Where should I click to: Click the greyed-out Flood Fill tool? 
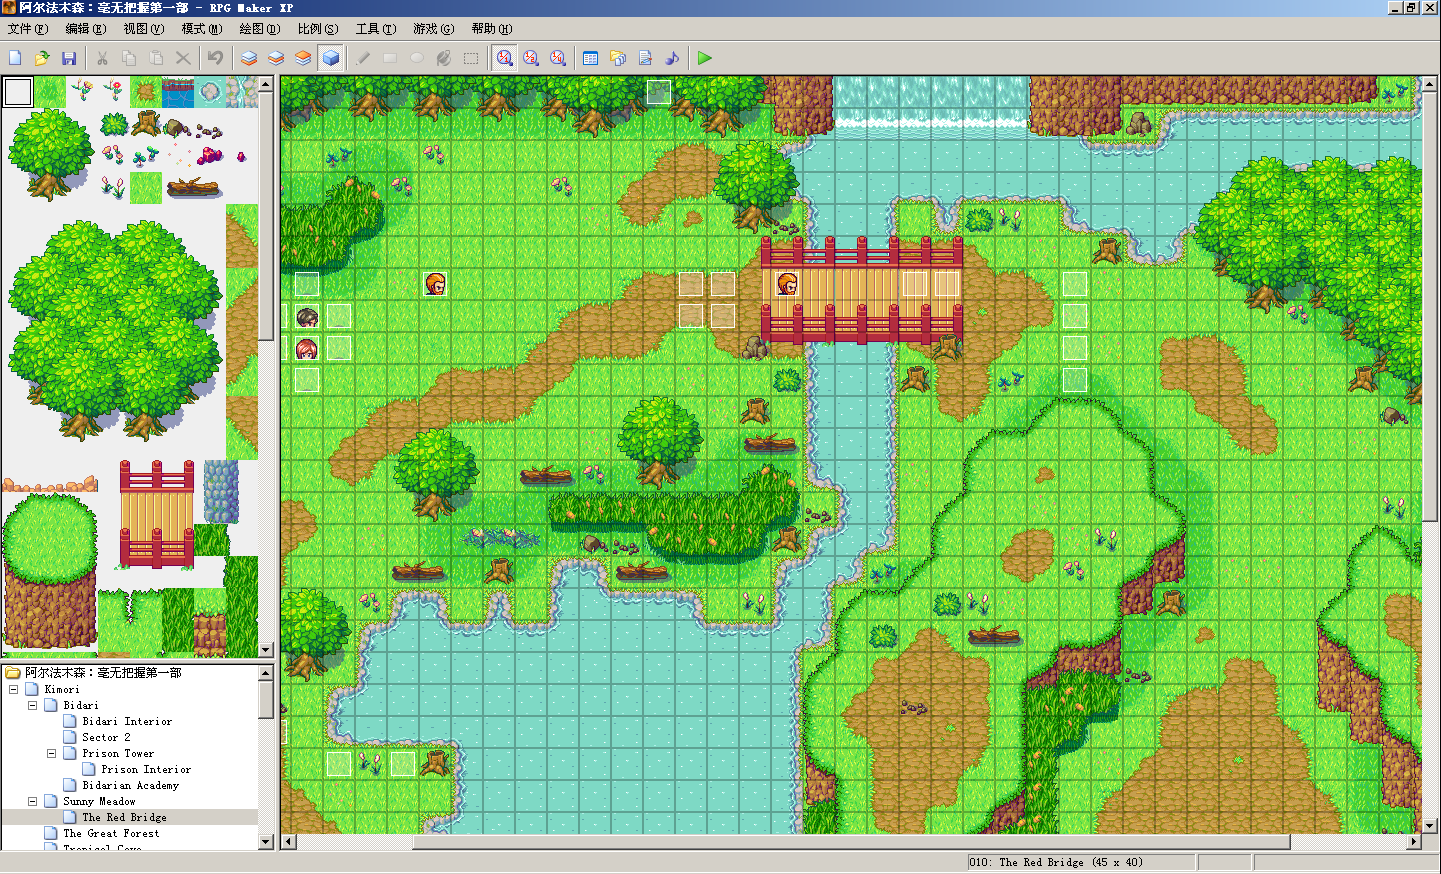(x=444, y=58)
